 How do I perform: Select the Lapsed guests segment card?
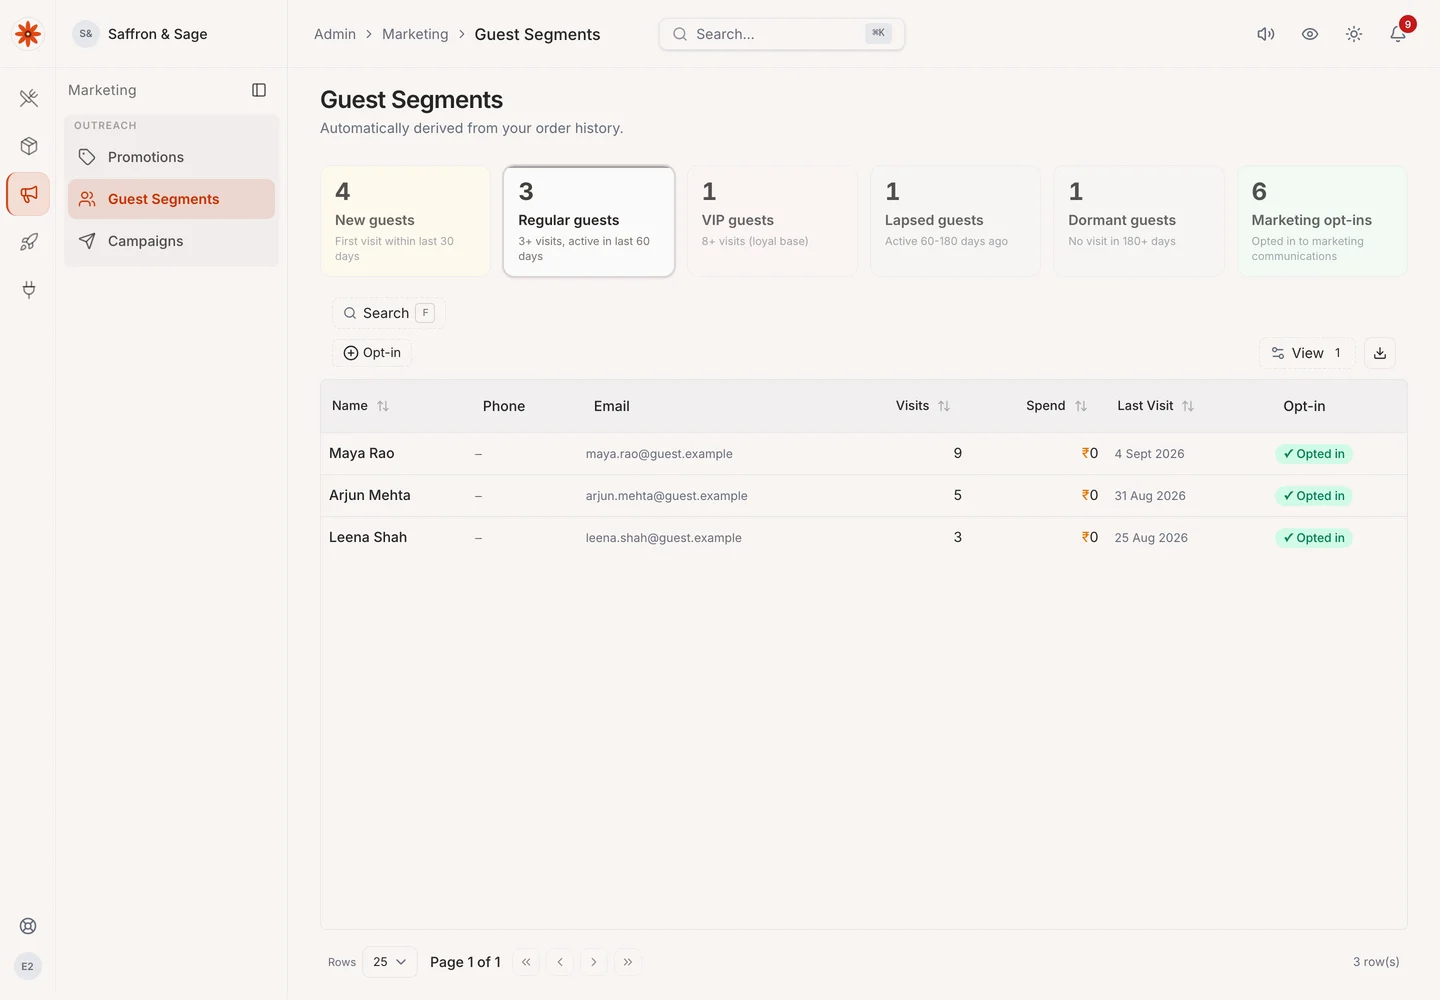(955, 221)
